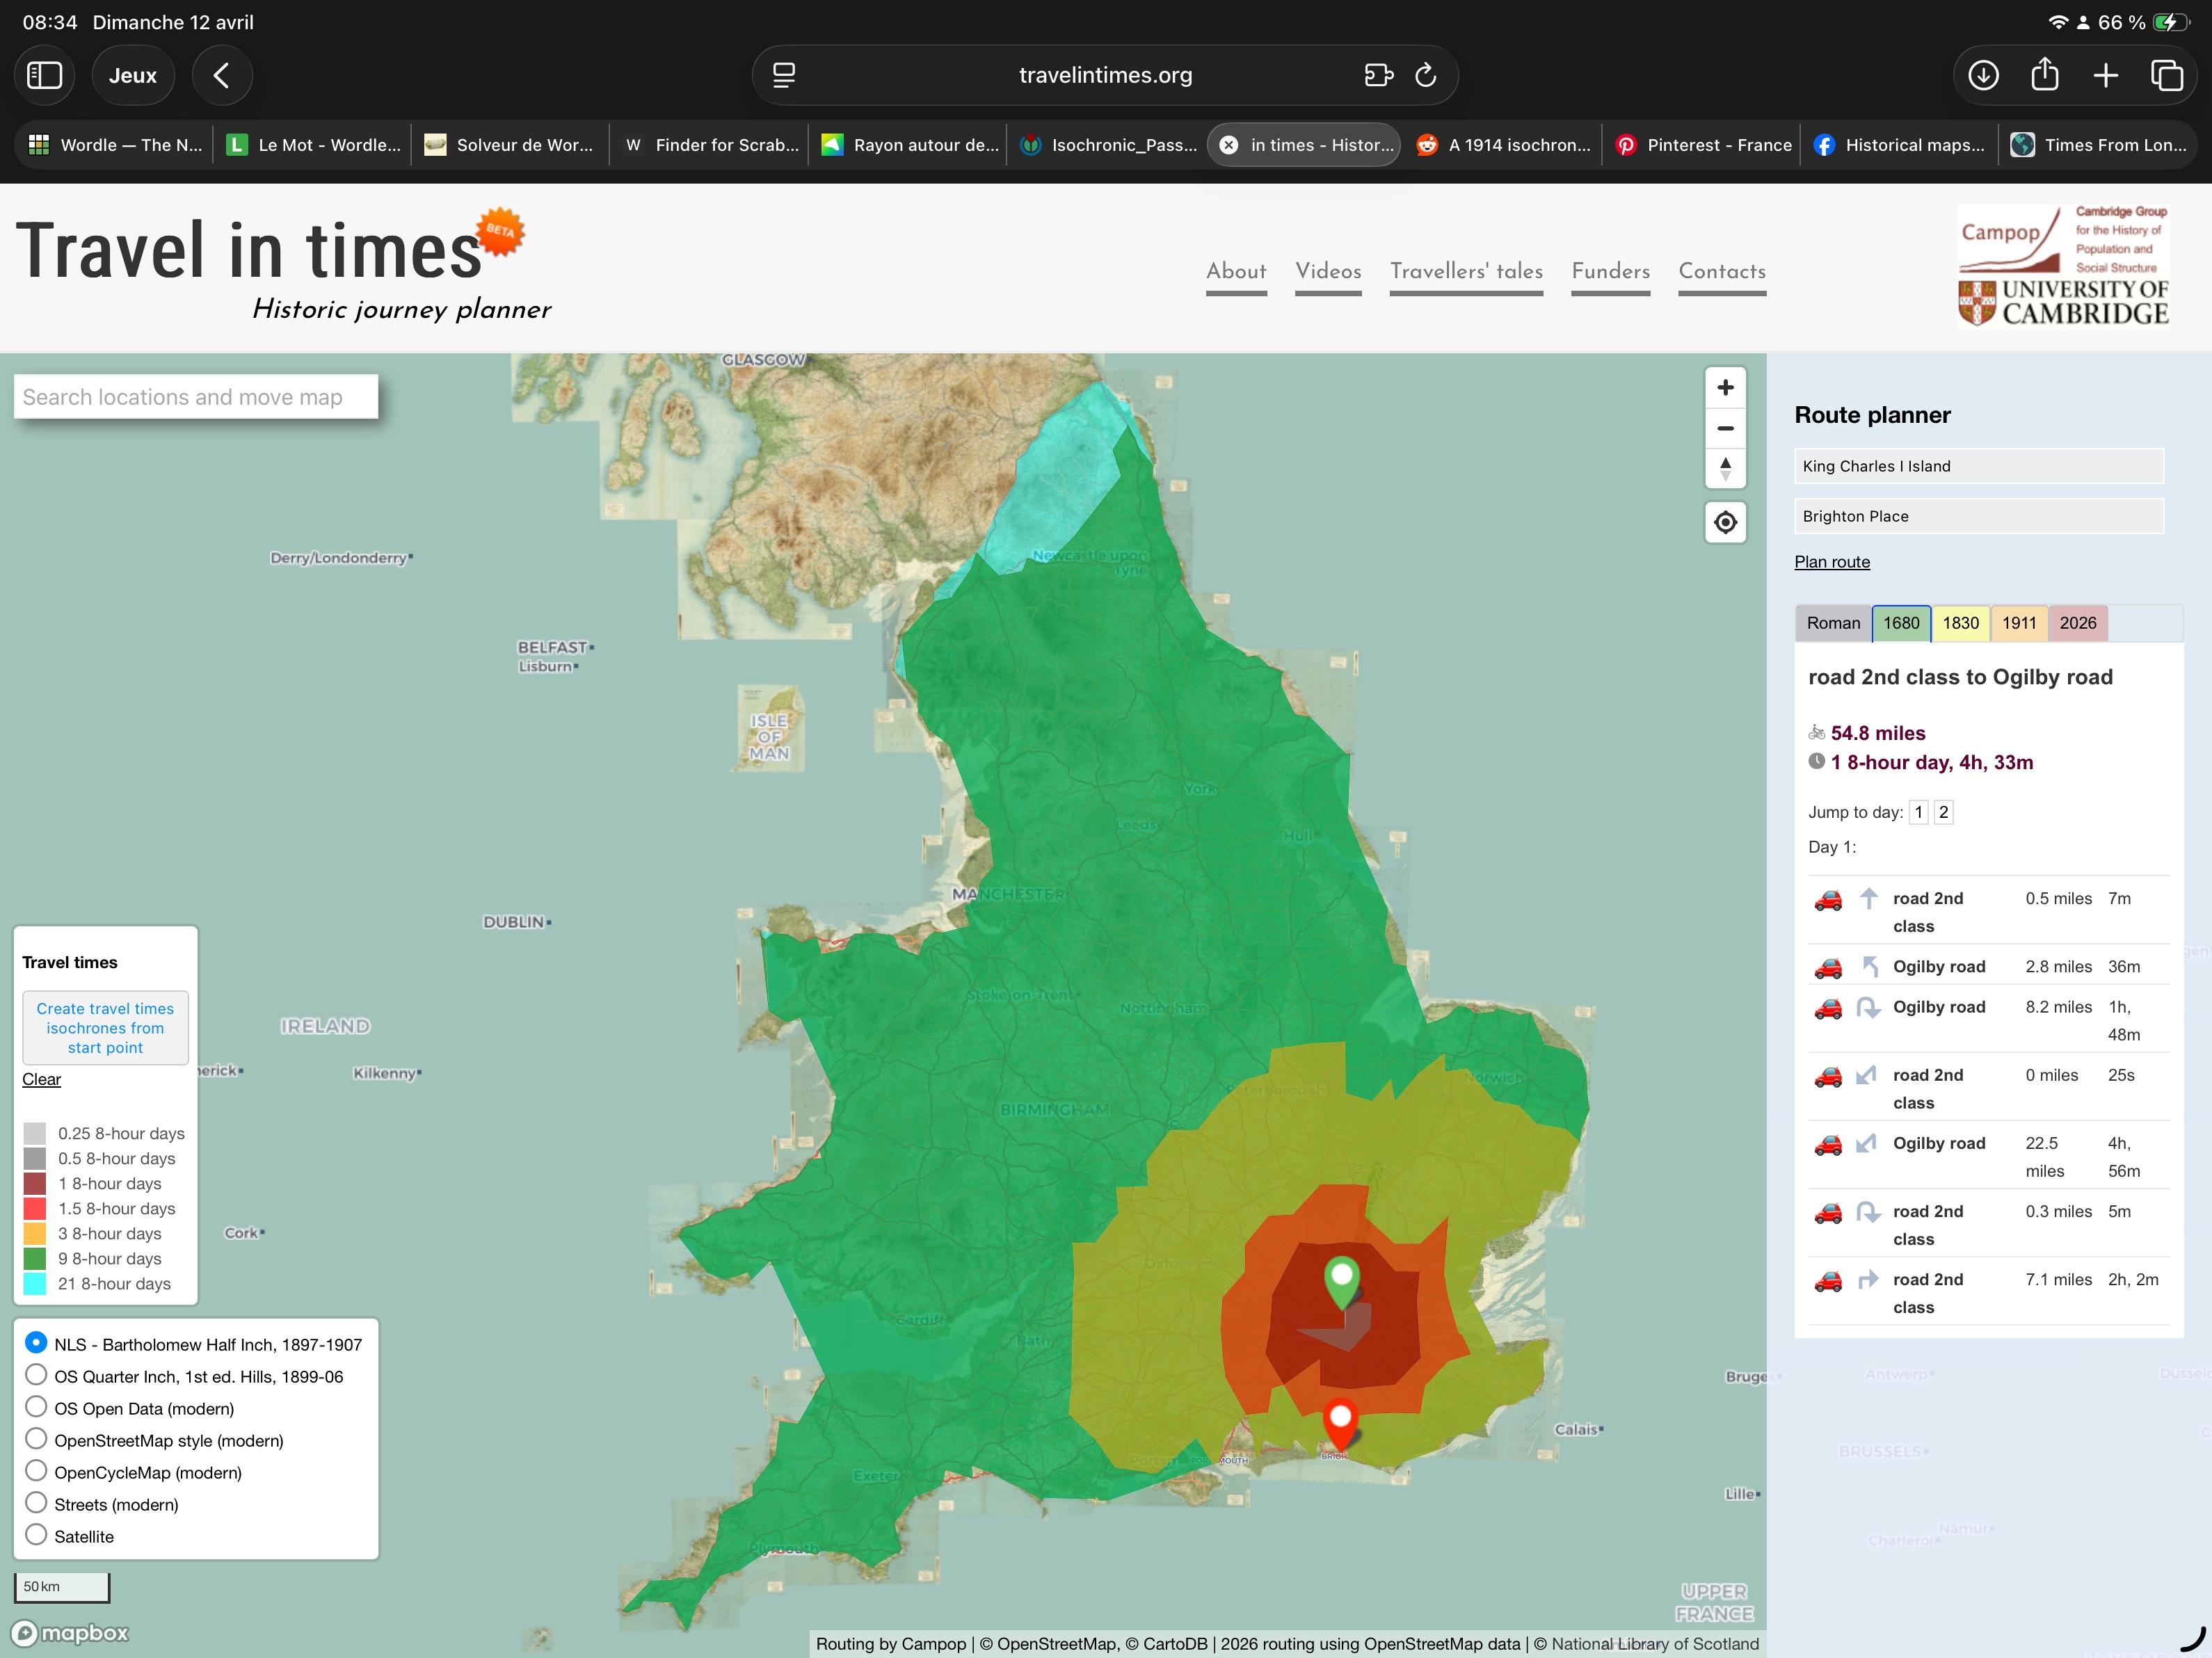Open Safari downloads
This screenshot has width=2212, height=1658.
pos(1983,75)
